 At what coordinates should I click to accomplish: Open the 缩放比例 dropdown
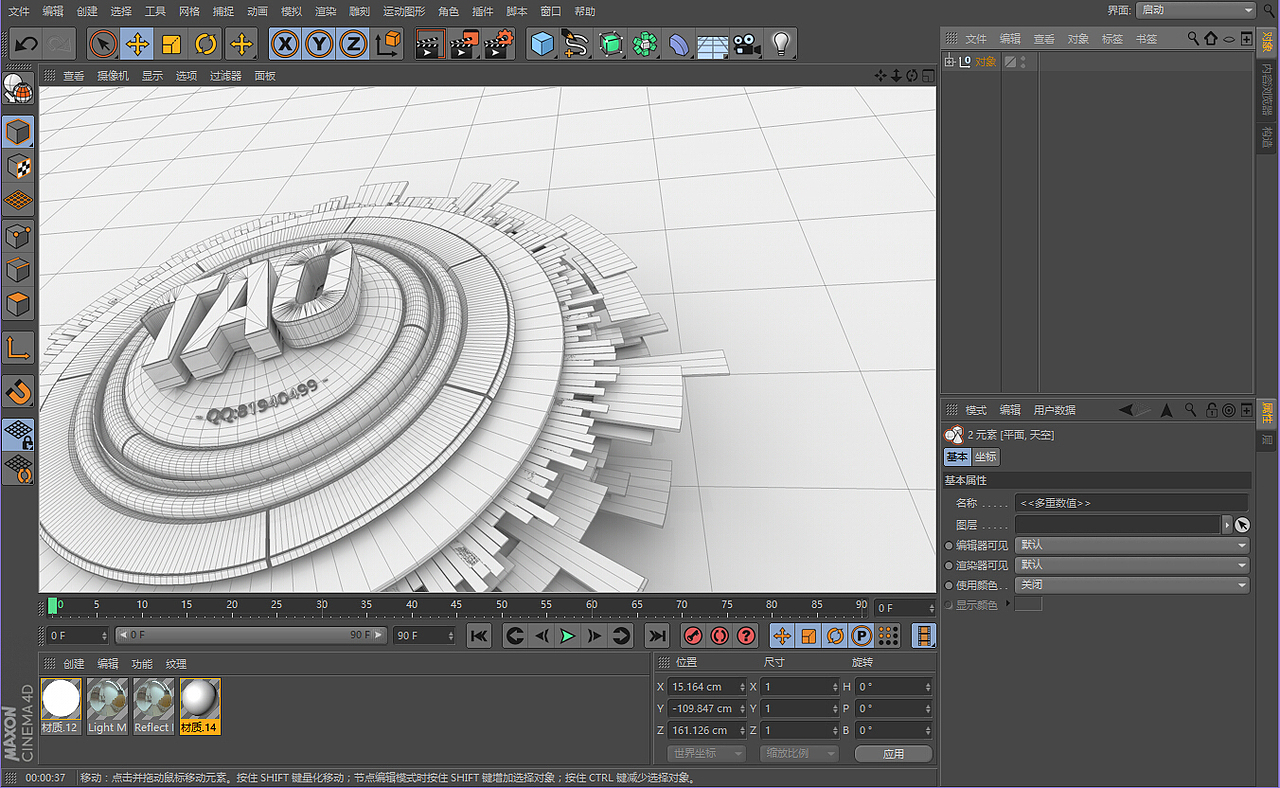[798, 753]
